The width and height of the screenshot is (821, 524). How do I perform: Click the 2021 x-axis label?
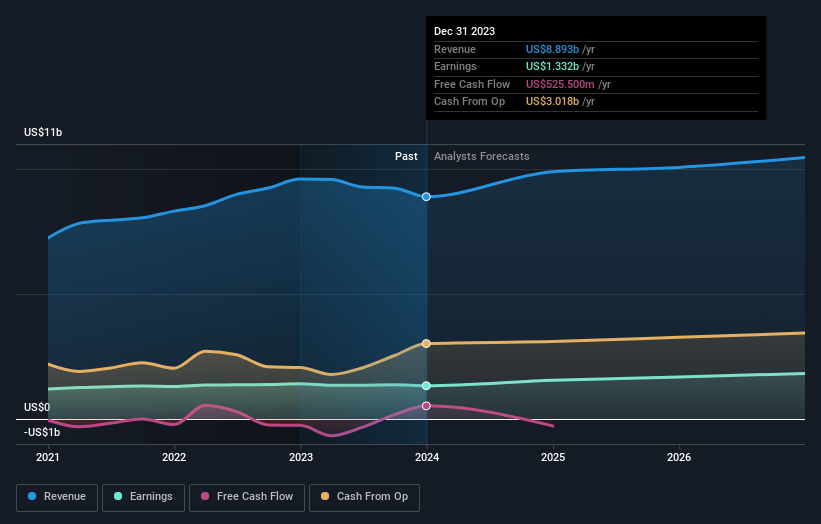click(x=48, y=458)
